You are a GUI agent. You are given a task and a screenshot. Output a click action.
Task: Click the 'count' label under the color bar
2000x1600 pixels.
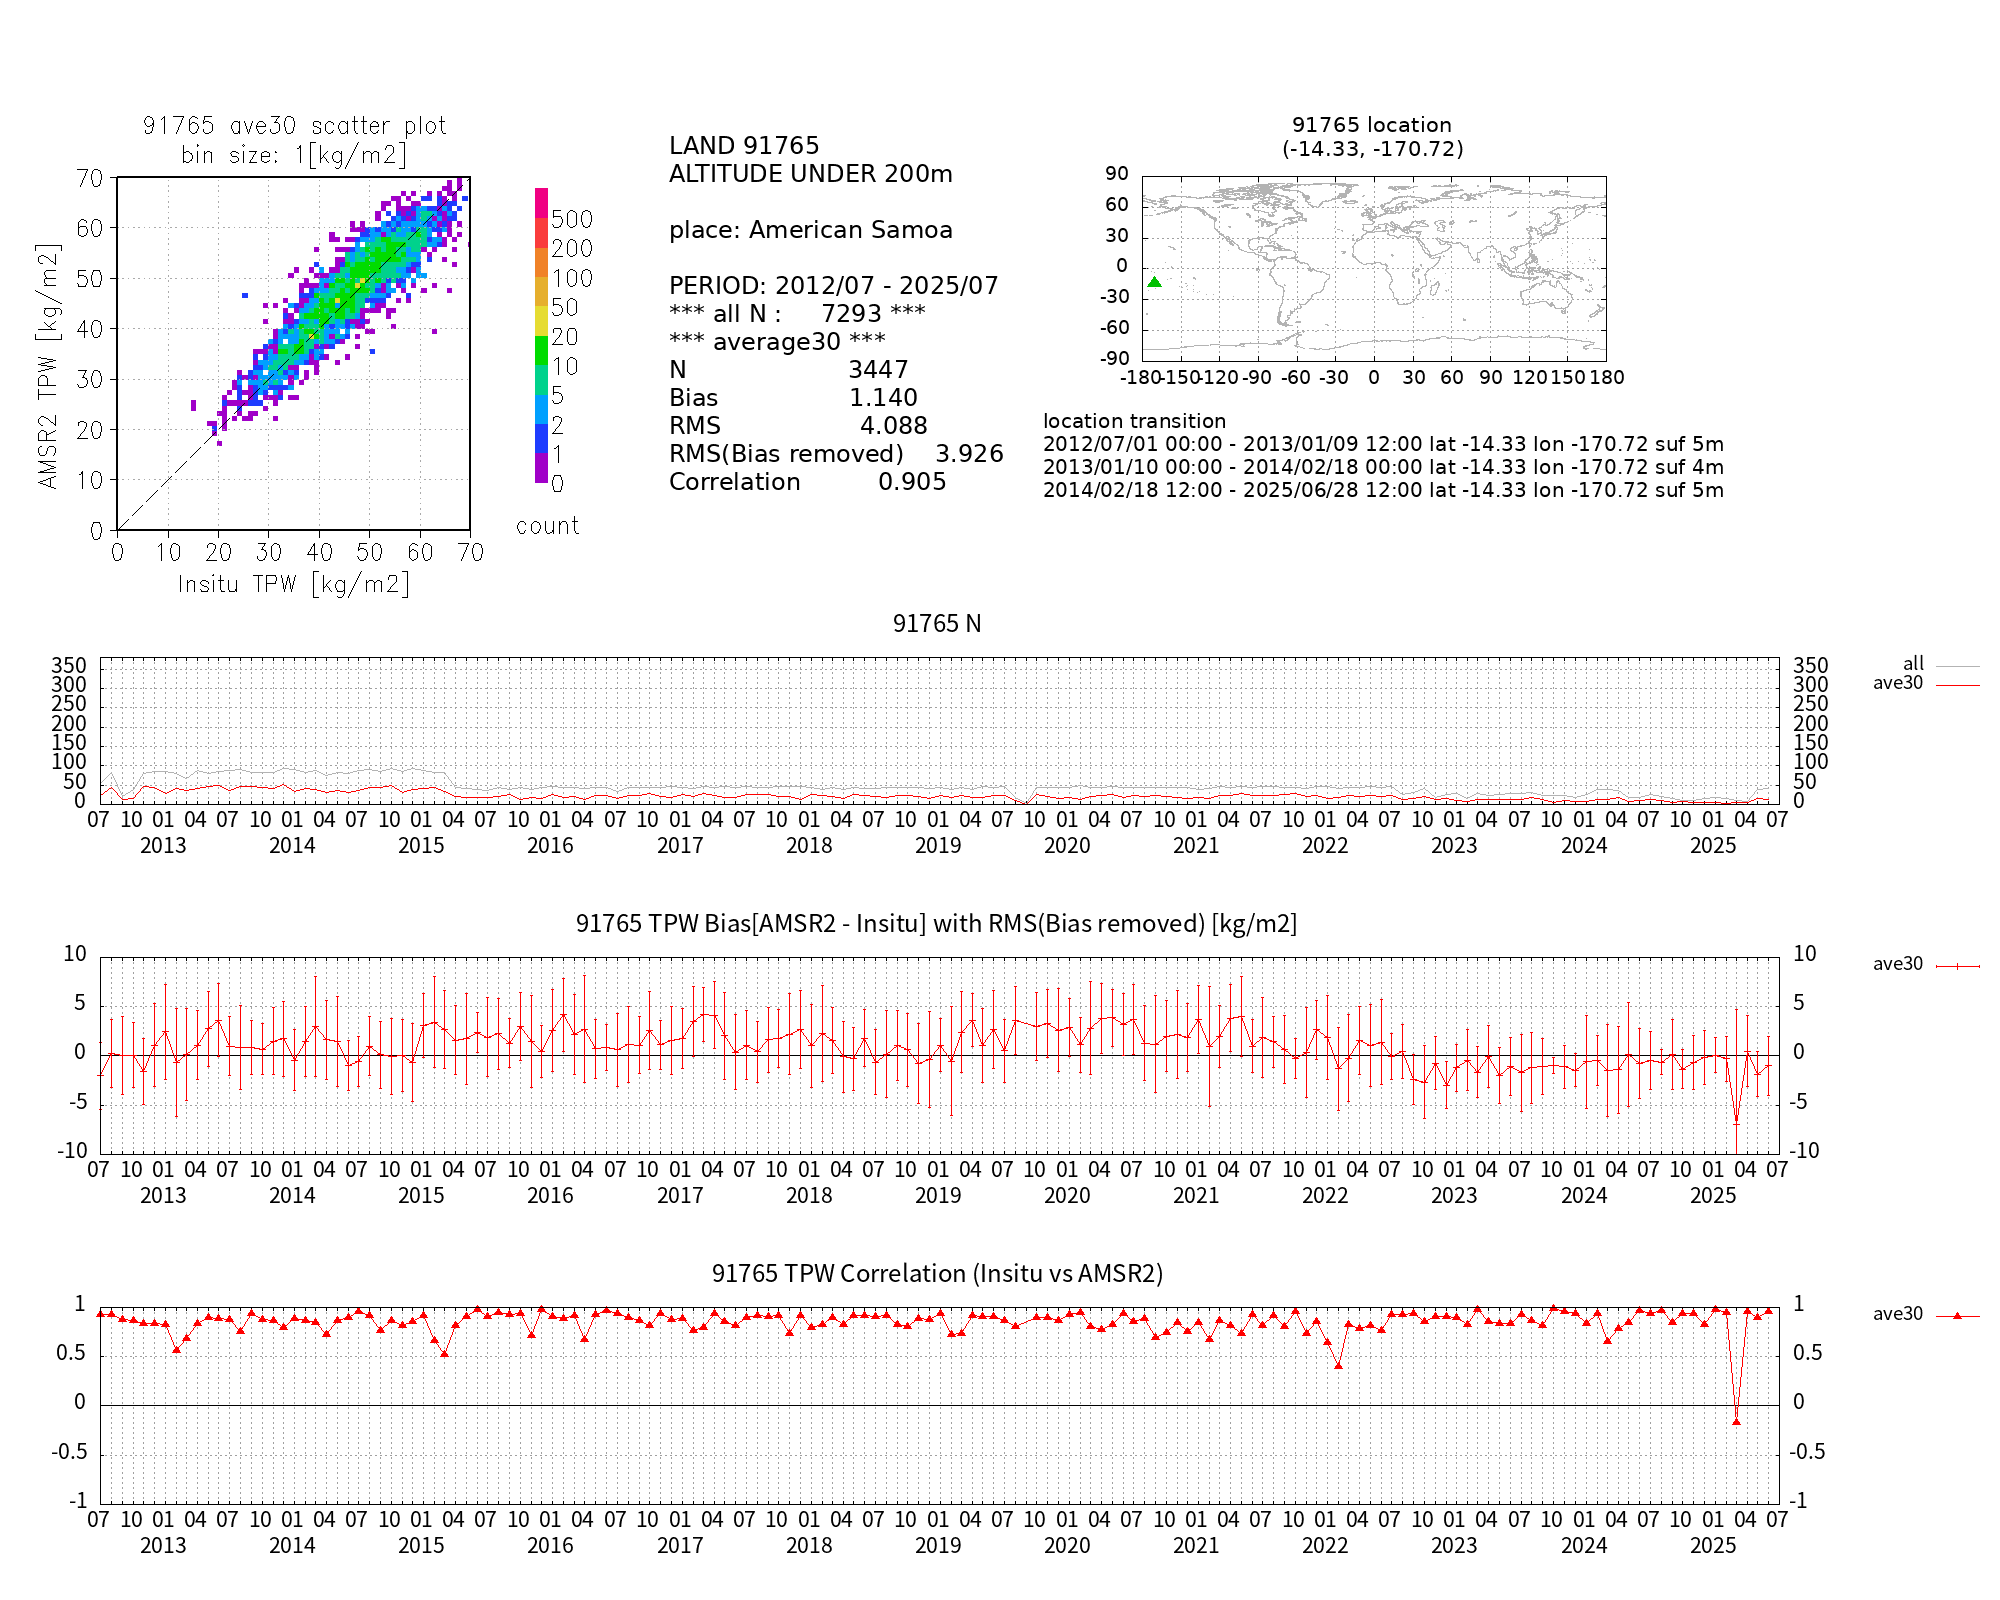tap(547, 526)
